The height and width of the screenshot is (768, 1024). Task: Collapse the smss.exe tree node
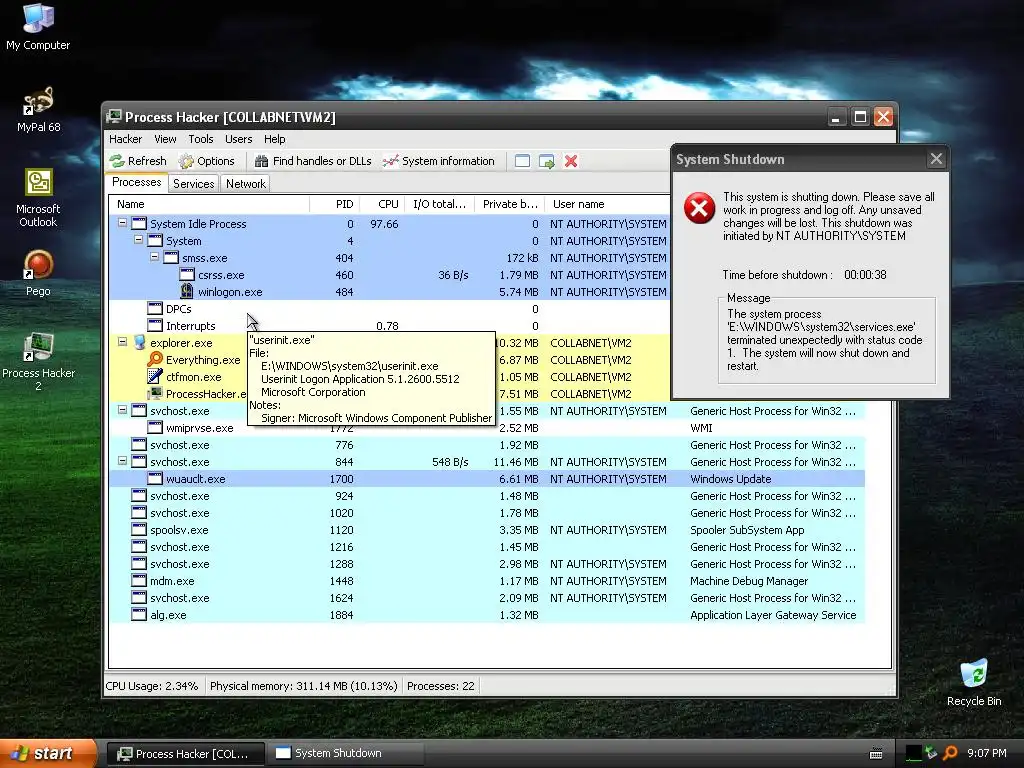click(155, 257)
